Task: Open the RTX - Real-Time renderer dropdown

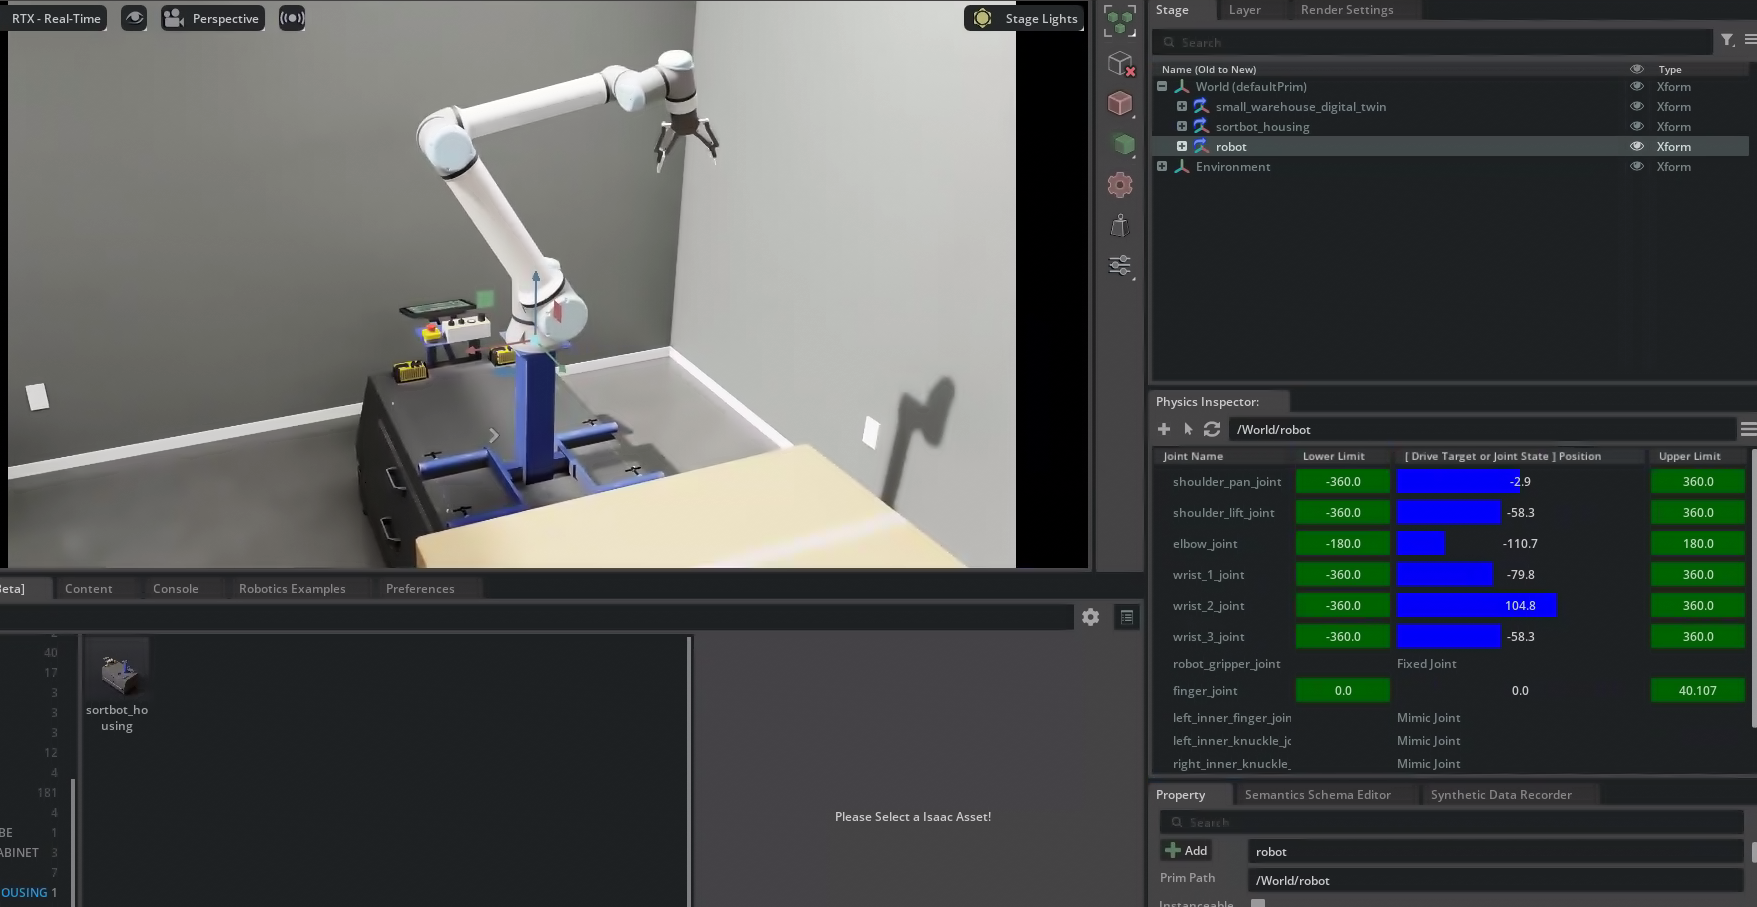Action: [56, 18]
